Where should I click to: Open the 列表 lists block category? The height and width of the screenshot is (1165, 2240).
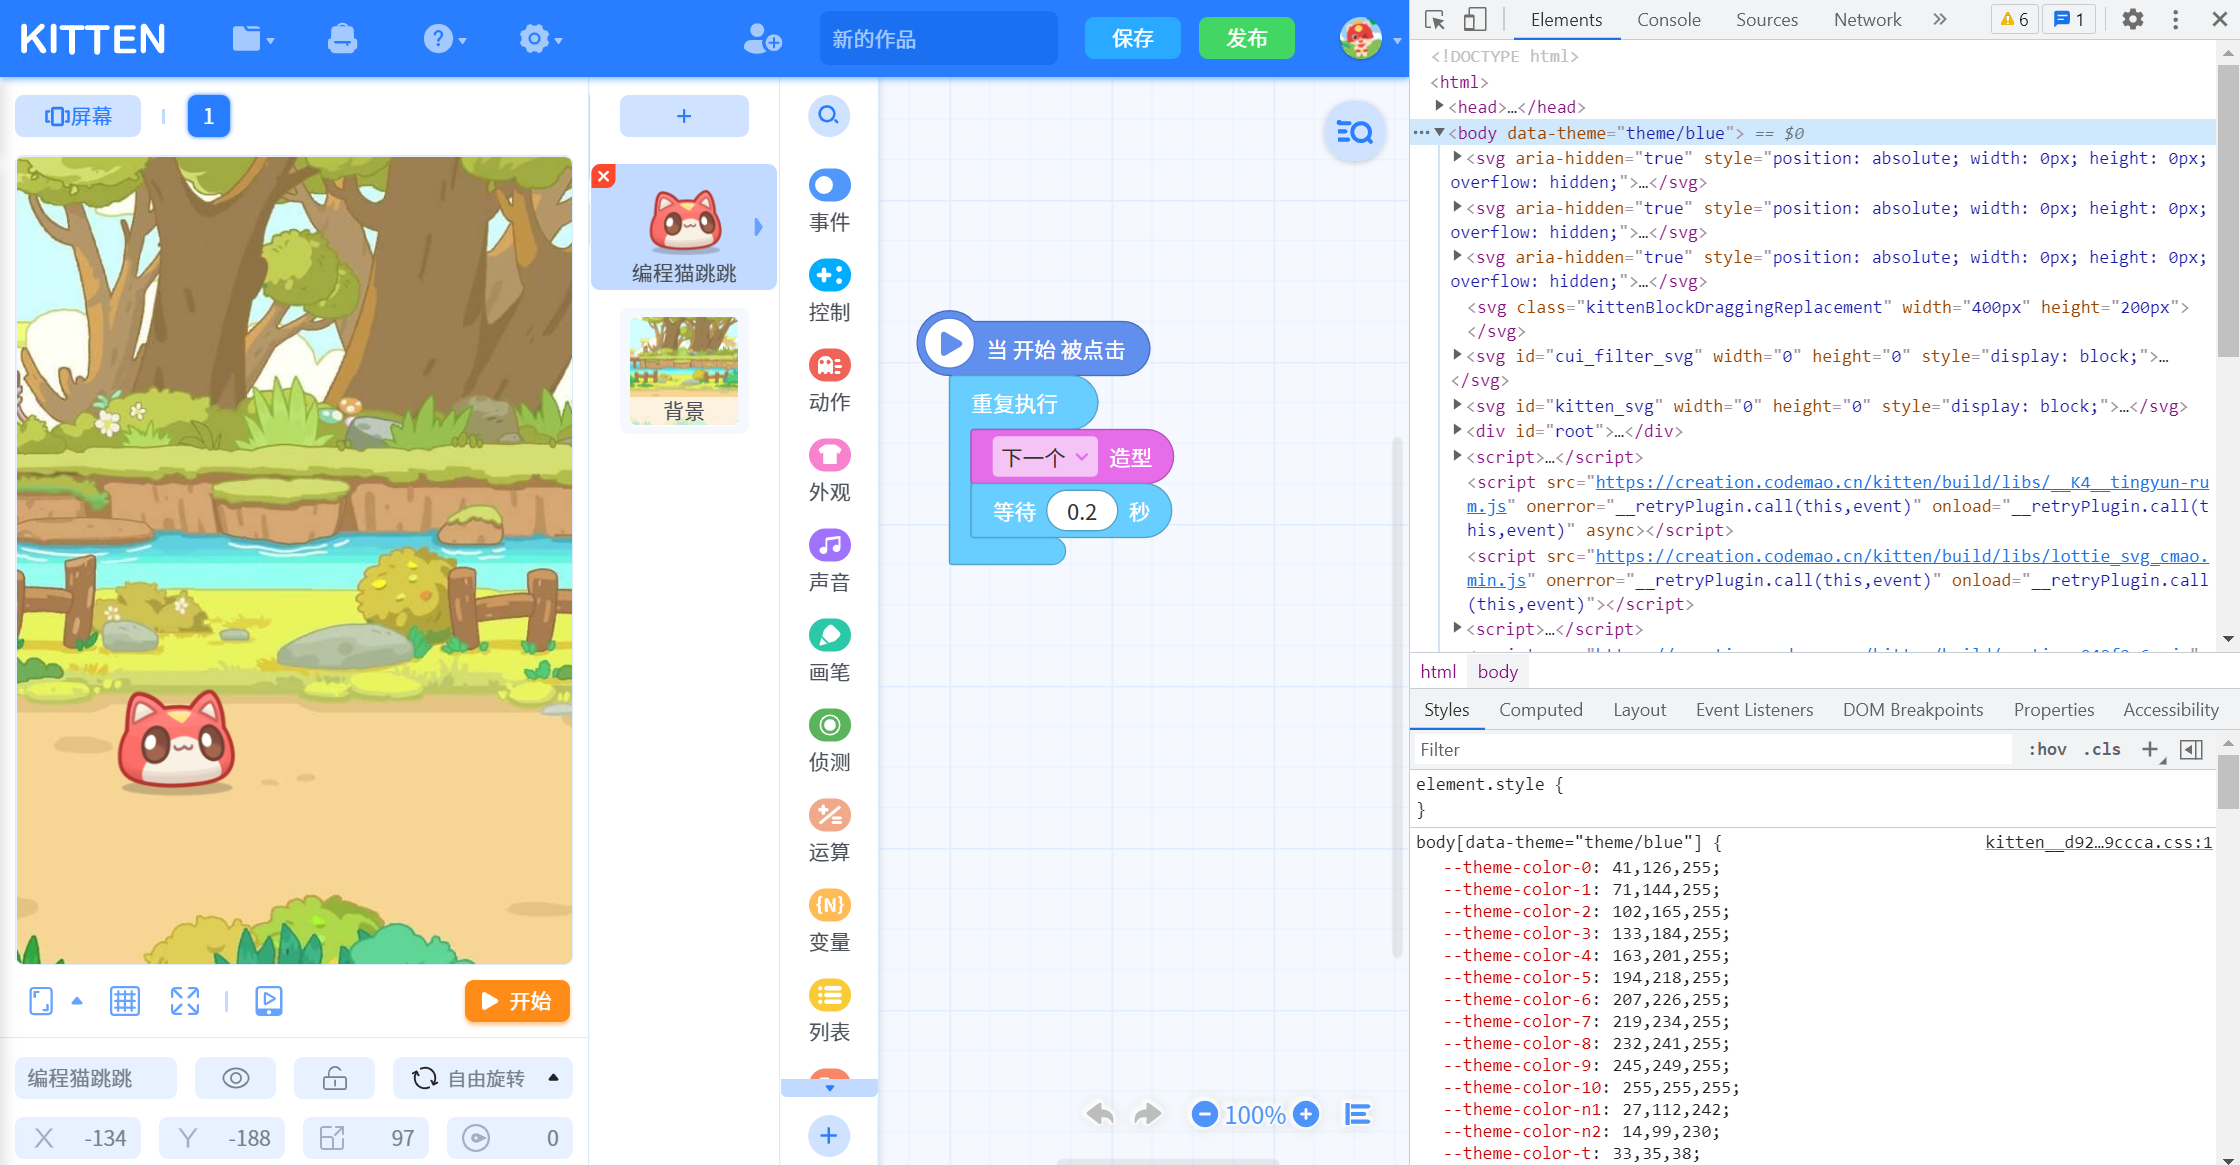[x=829, y=1011]
